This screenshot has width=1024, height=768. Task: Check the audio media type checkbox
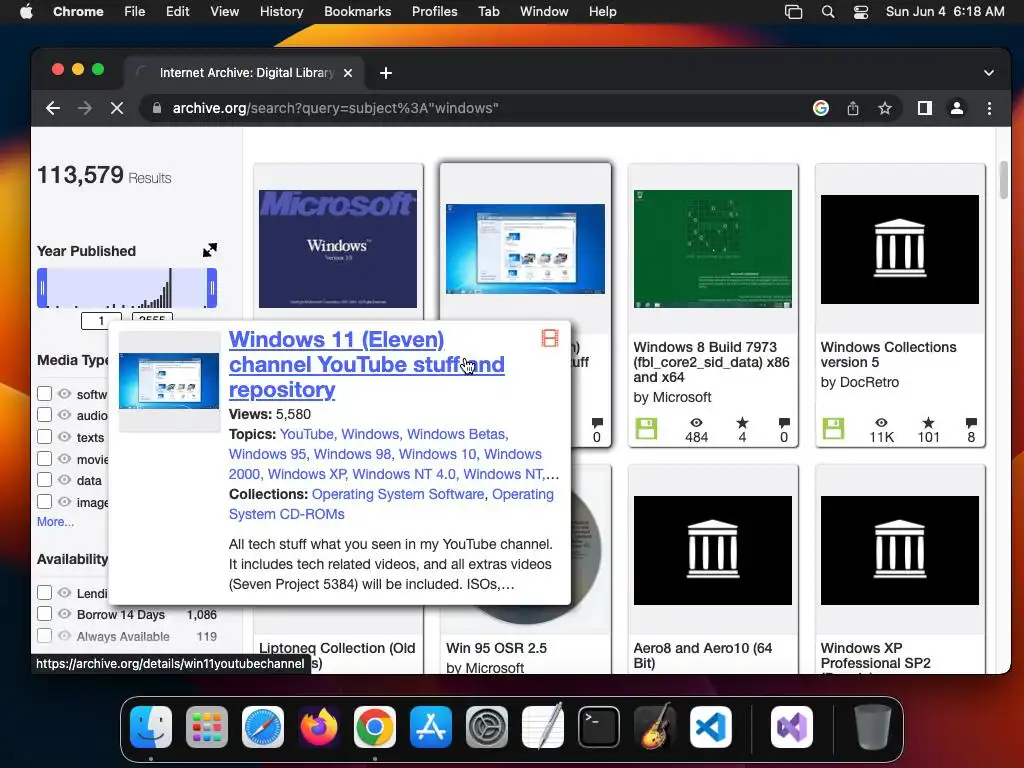point(44,415)
